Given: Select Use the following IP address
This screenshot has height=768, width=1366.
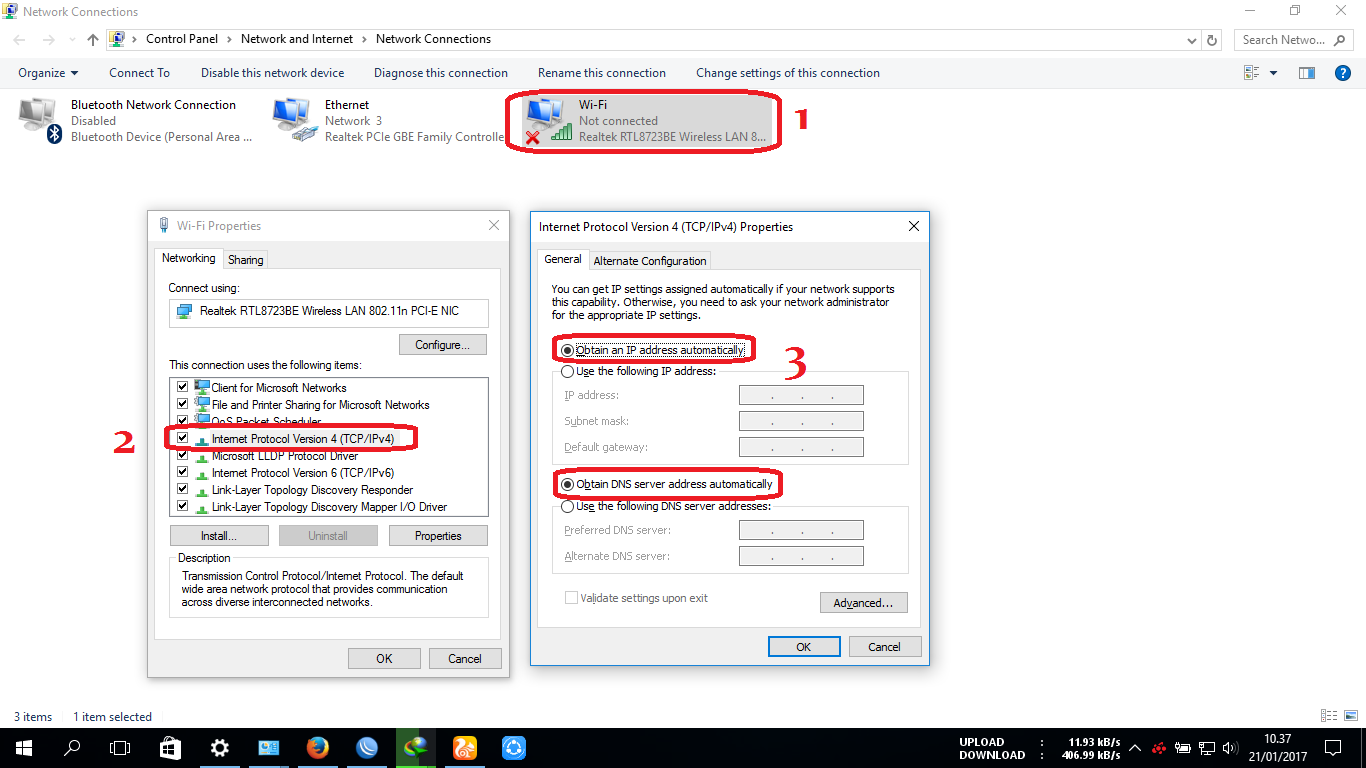Looking at the screenshot, I should pyautogui.click(x=638, y=371).
